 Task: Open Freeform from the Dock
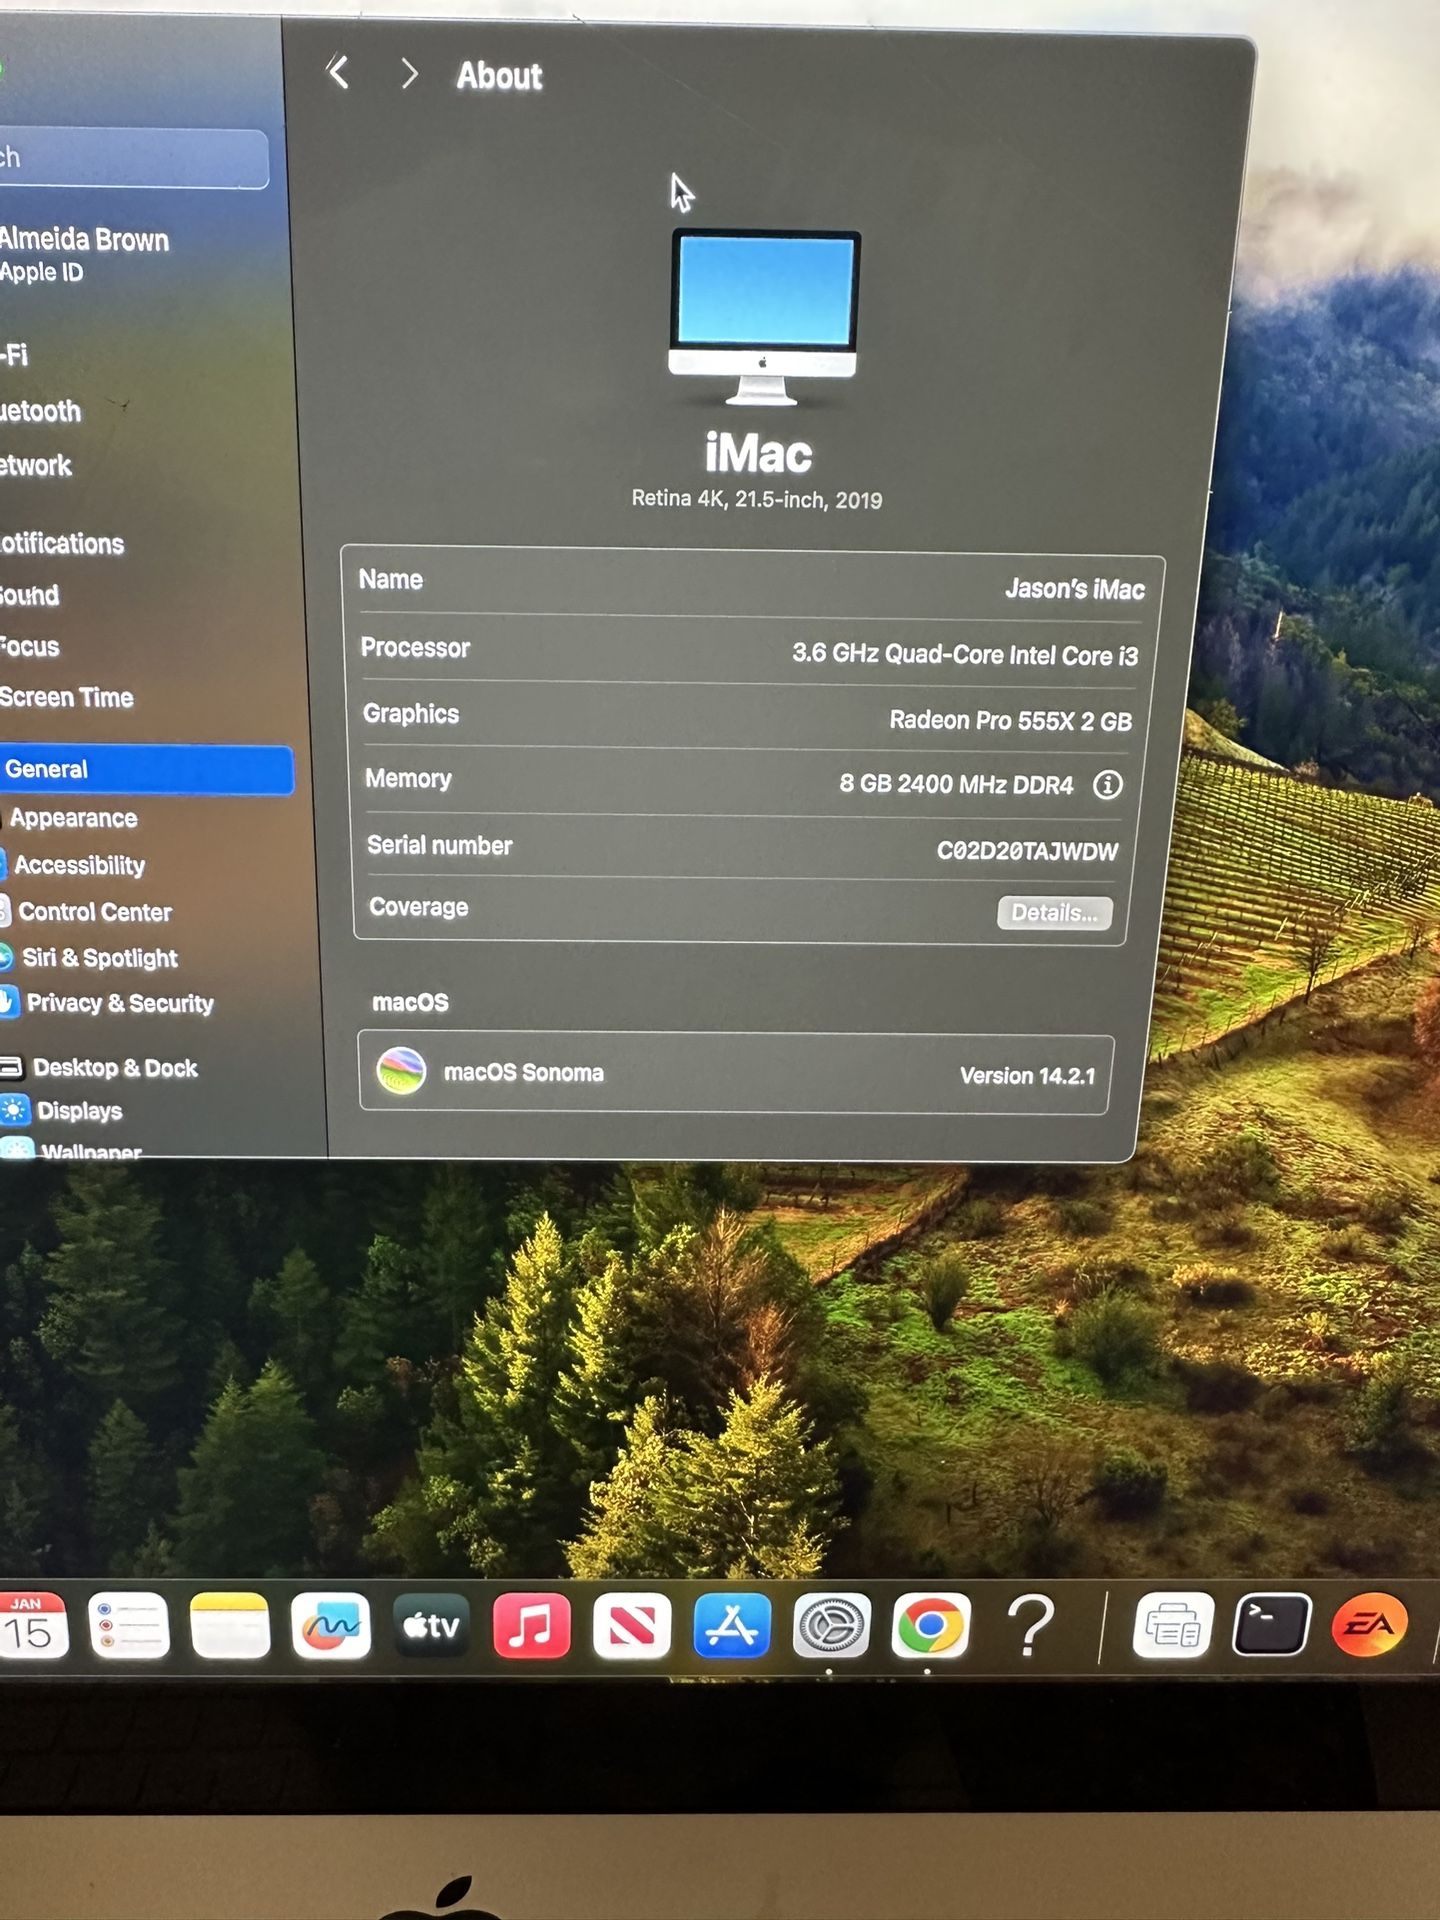(x=331, y=1625)
